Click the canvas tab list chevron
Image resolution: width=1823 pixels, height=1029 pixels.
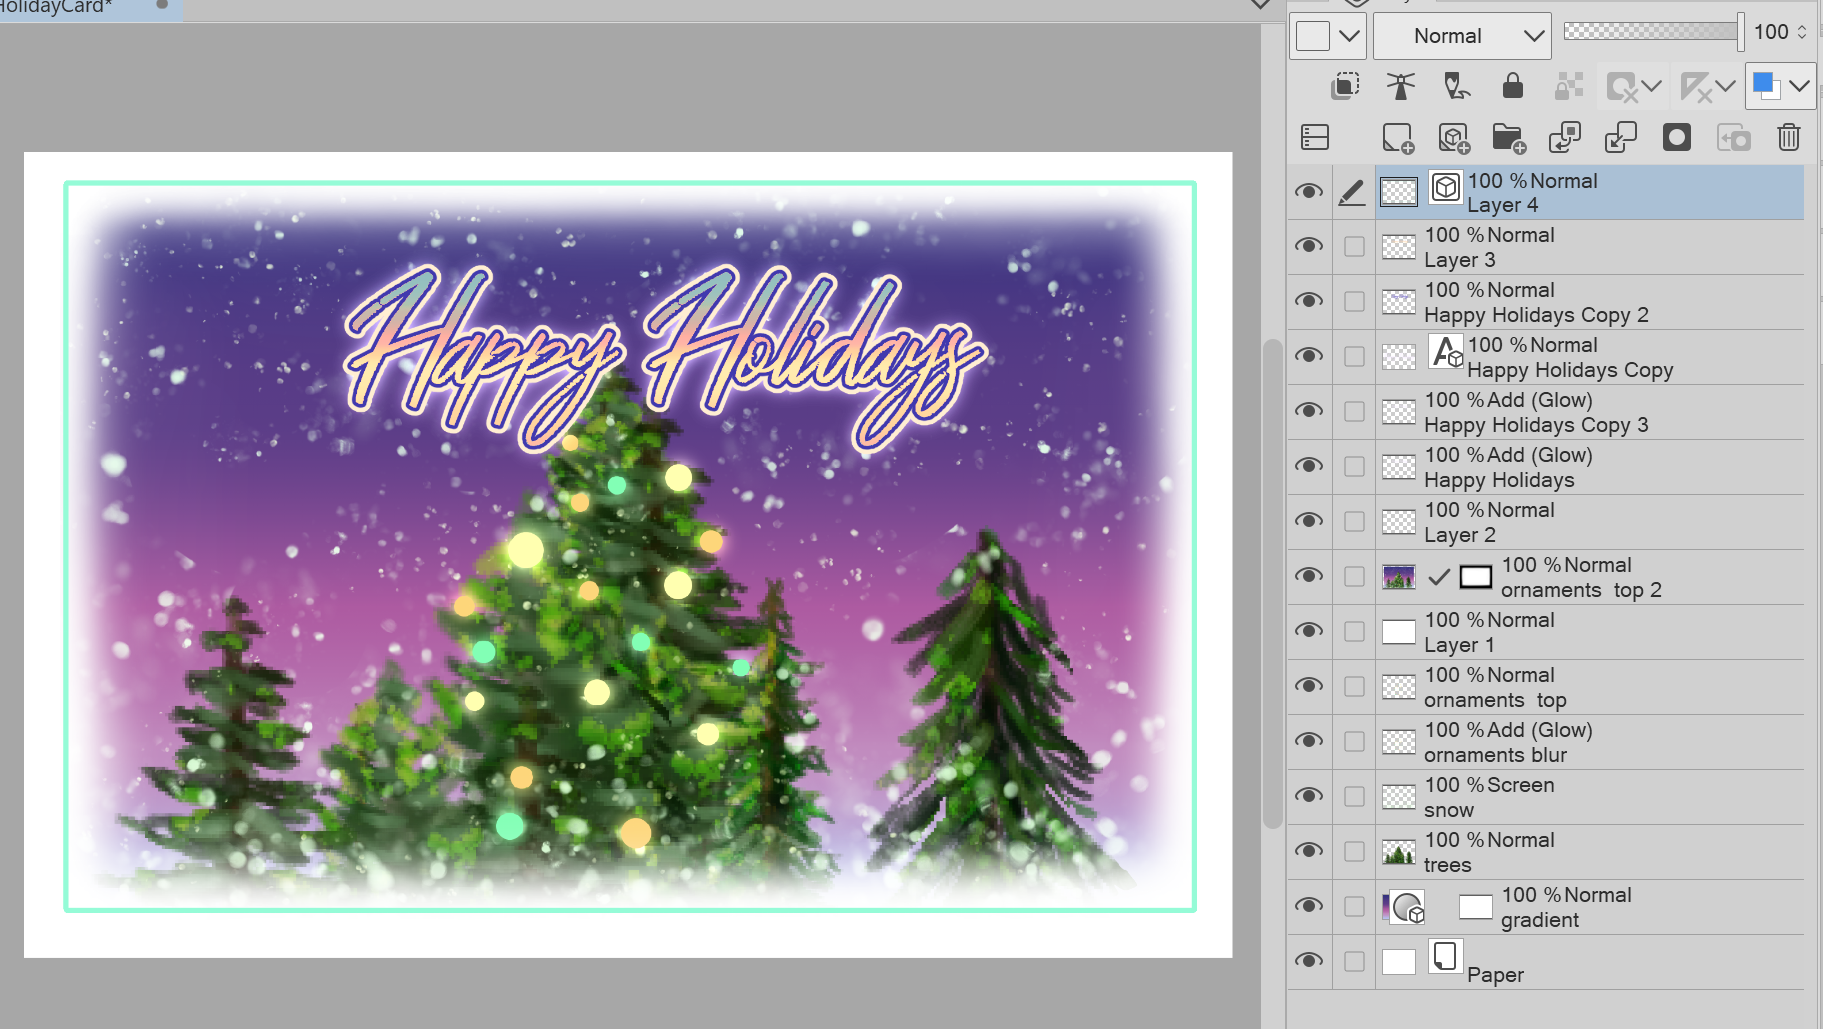(1261, 5)
